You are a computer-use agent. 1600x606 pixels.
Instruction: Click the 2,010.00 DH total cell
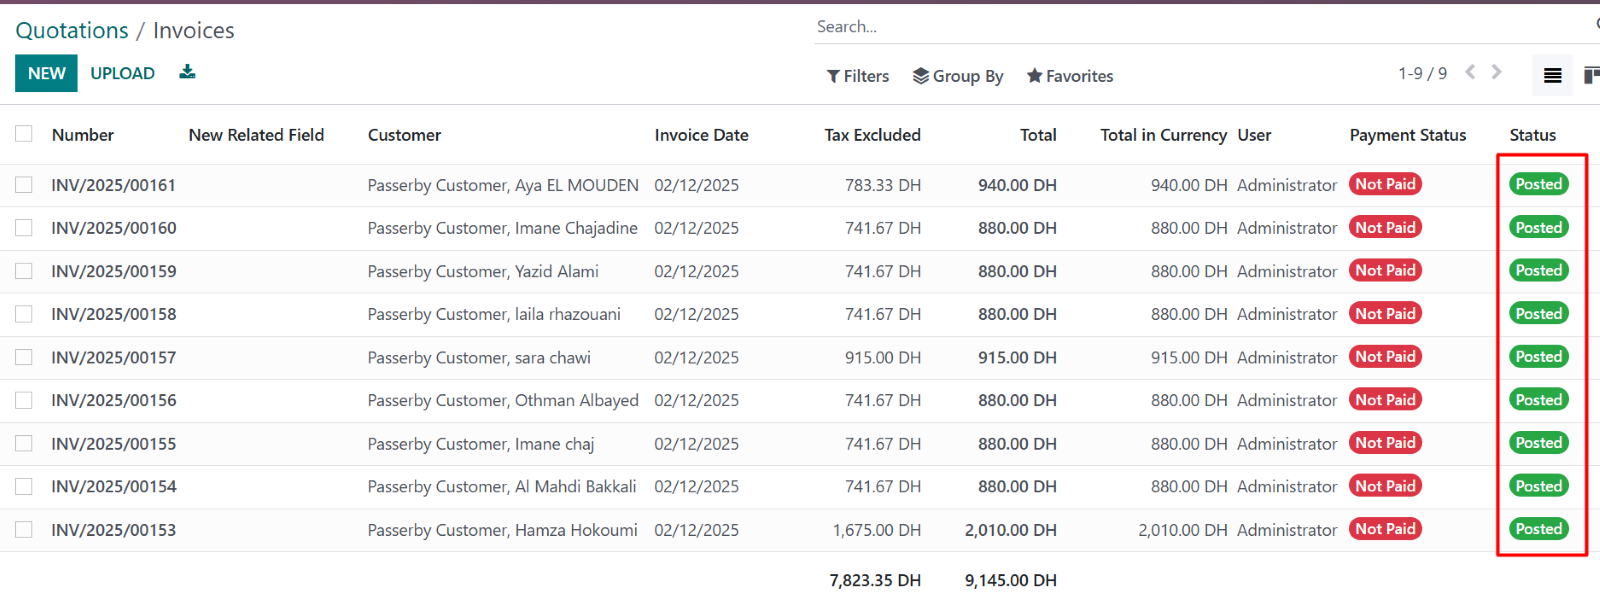pyautogui.click(x=1010, y=529)
